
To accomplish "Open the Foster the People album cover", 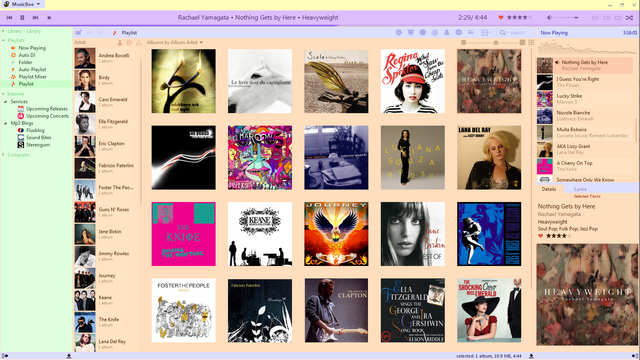I will 183,310.
